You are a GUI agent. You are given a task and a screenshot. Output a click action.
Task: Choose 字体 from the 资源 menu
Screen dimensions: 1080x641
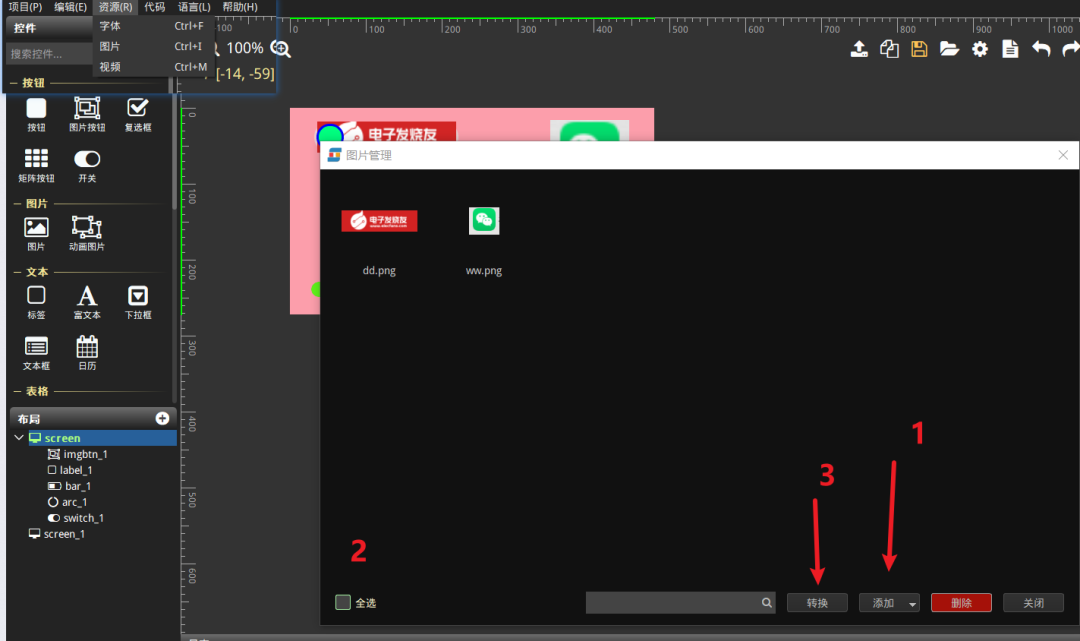[152, 26]
